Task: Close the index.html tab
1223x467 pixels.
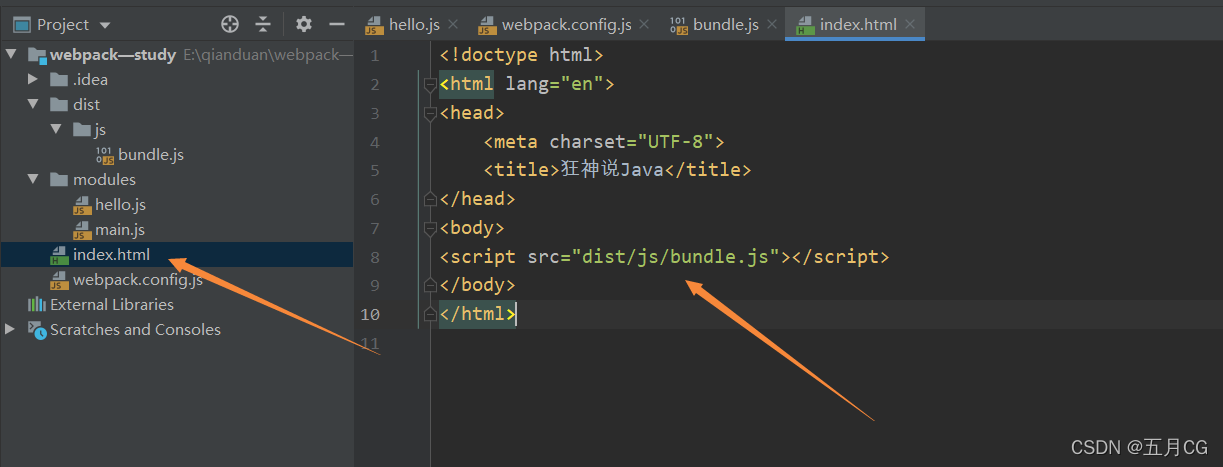Action: (x=909, y=24)
